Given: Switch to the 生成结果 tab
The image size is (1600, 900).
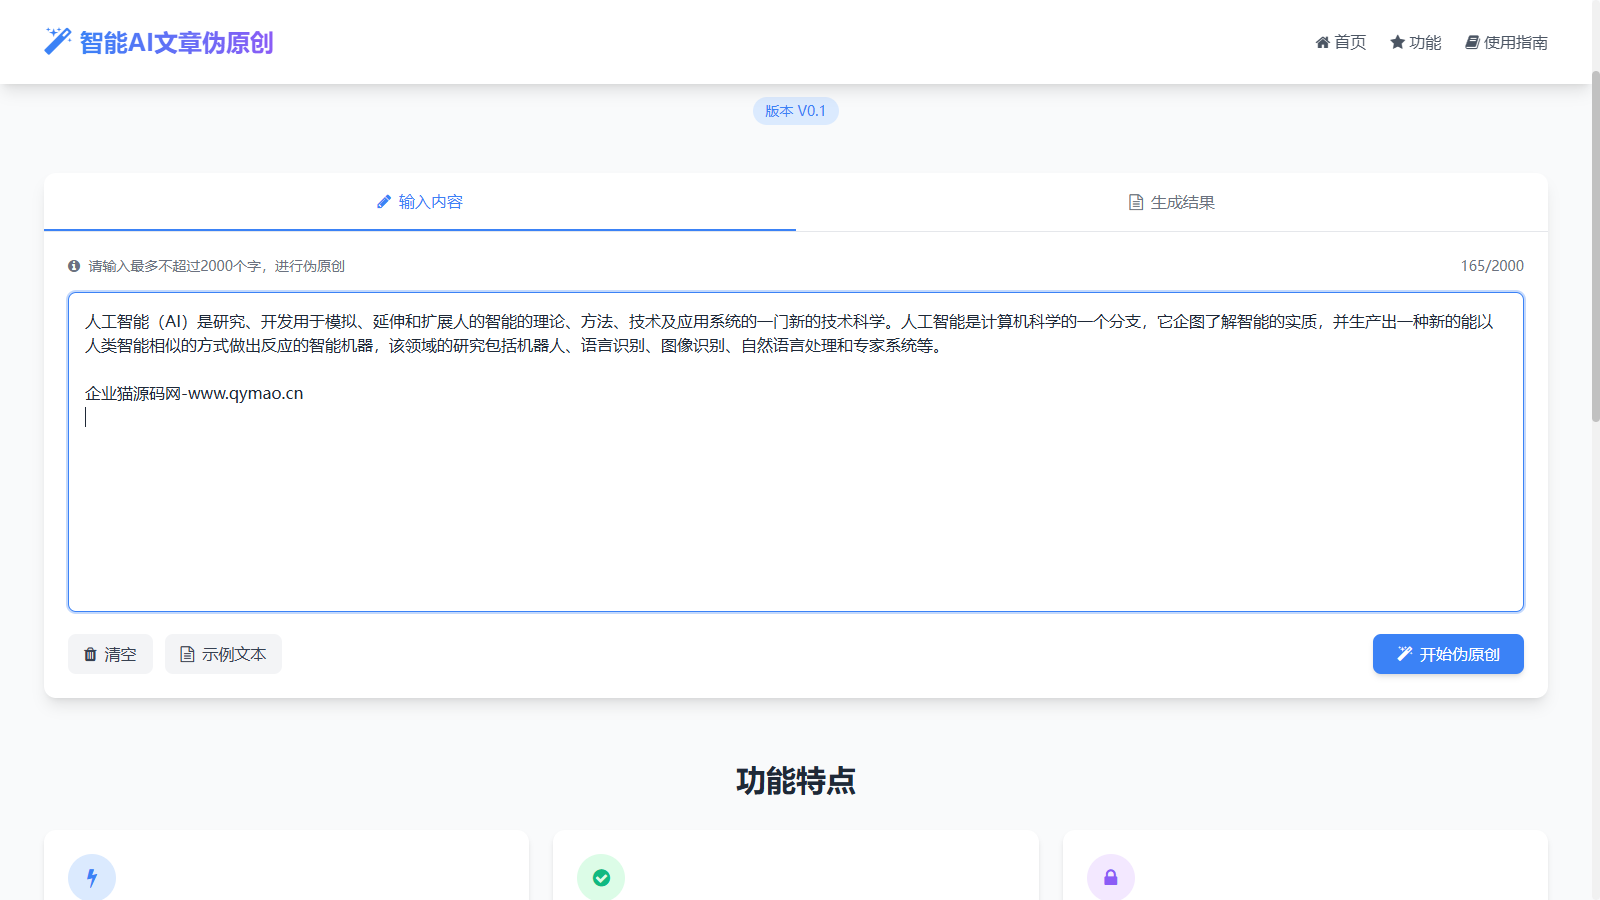Looking at the screenshot, I should pyautogui.click(x=1171, y=202).
